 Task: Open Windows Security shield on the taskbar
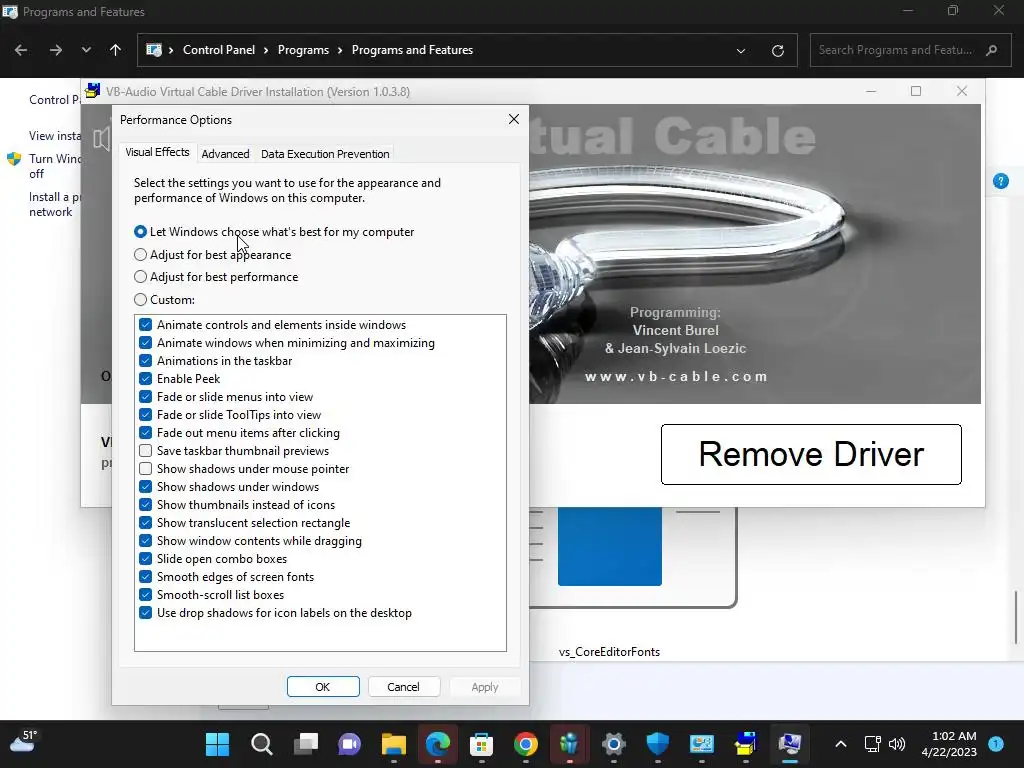[658, 744]
